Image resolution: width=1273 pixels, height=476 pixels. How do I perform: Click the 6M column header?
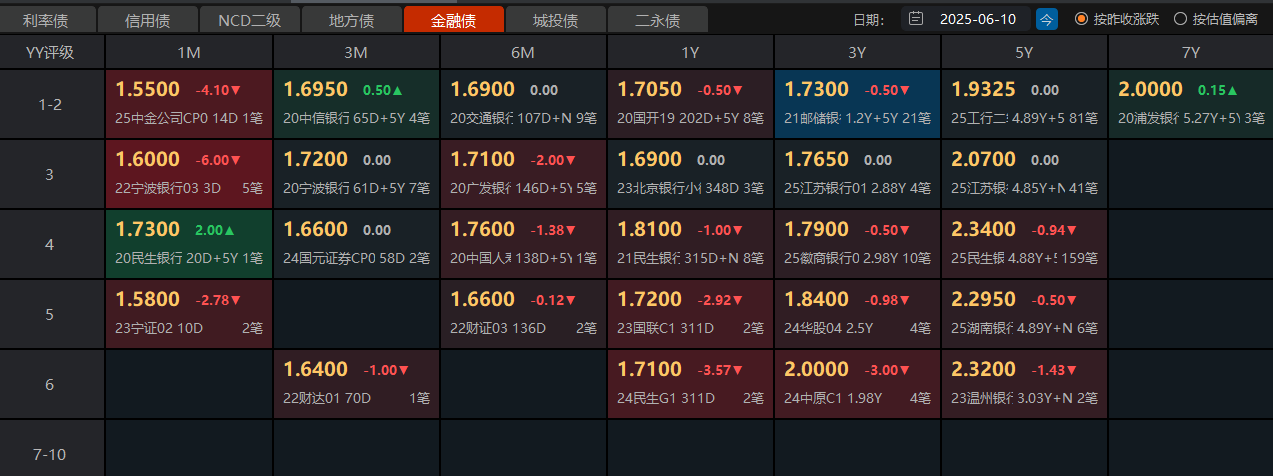(x=523, y=52)
